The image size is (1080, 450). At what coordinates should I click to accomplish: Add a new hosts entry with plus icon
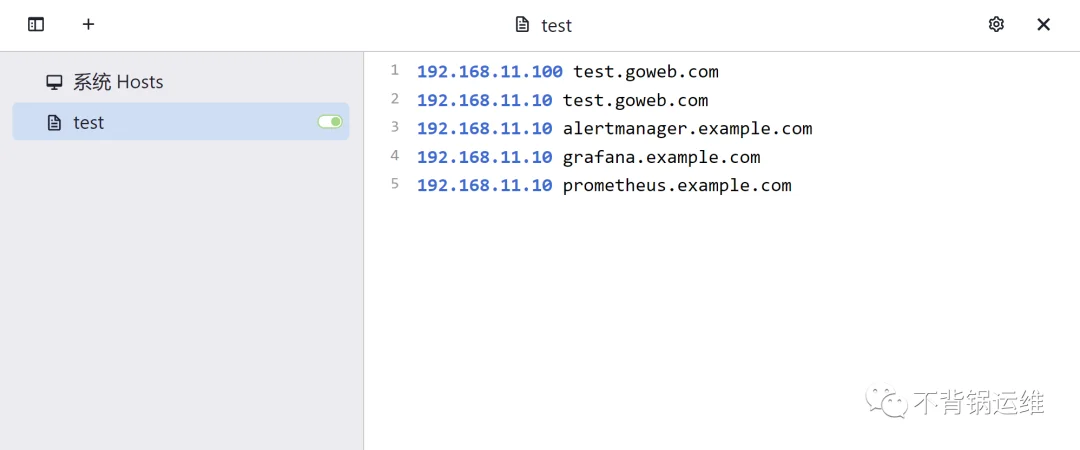click(88, 24)
